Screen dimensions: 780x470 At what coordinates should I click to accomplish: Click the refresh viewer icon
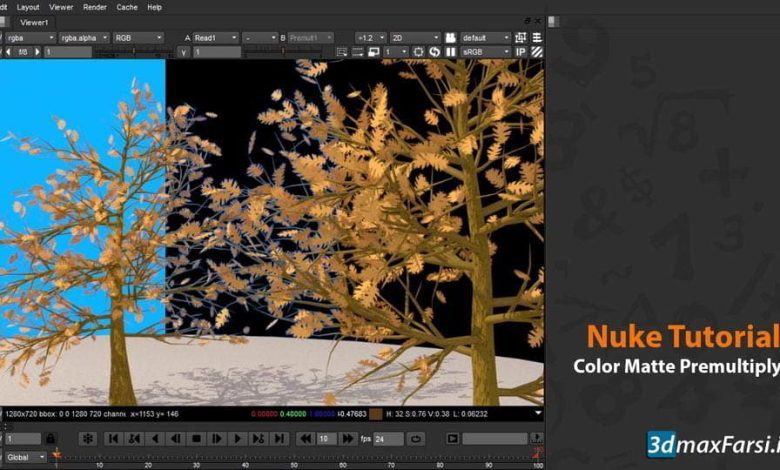pyautogui.click(x=434, y=52)
